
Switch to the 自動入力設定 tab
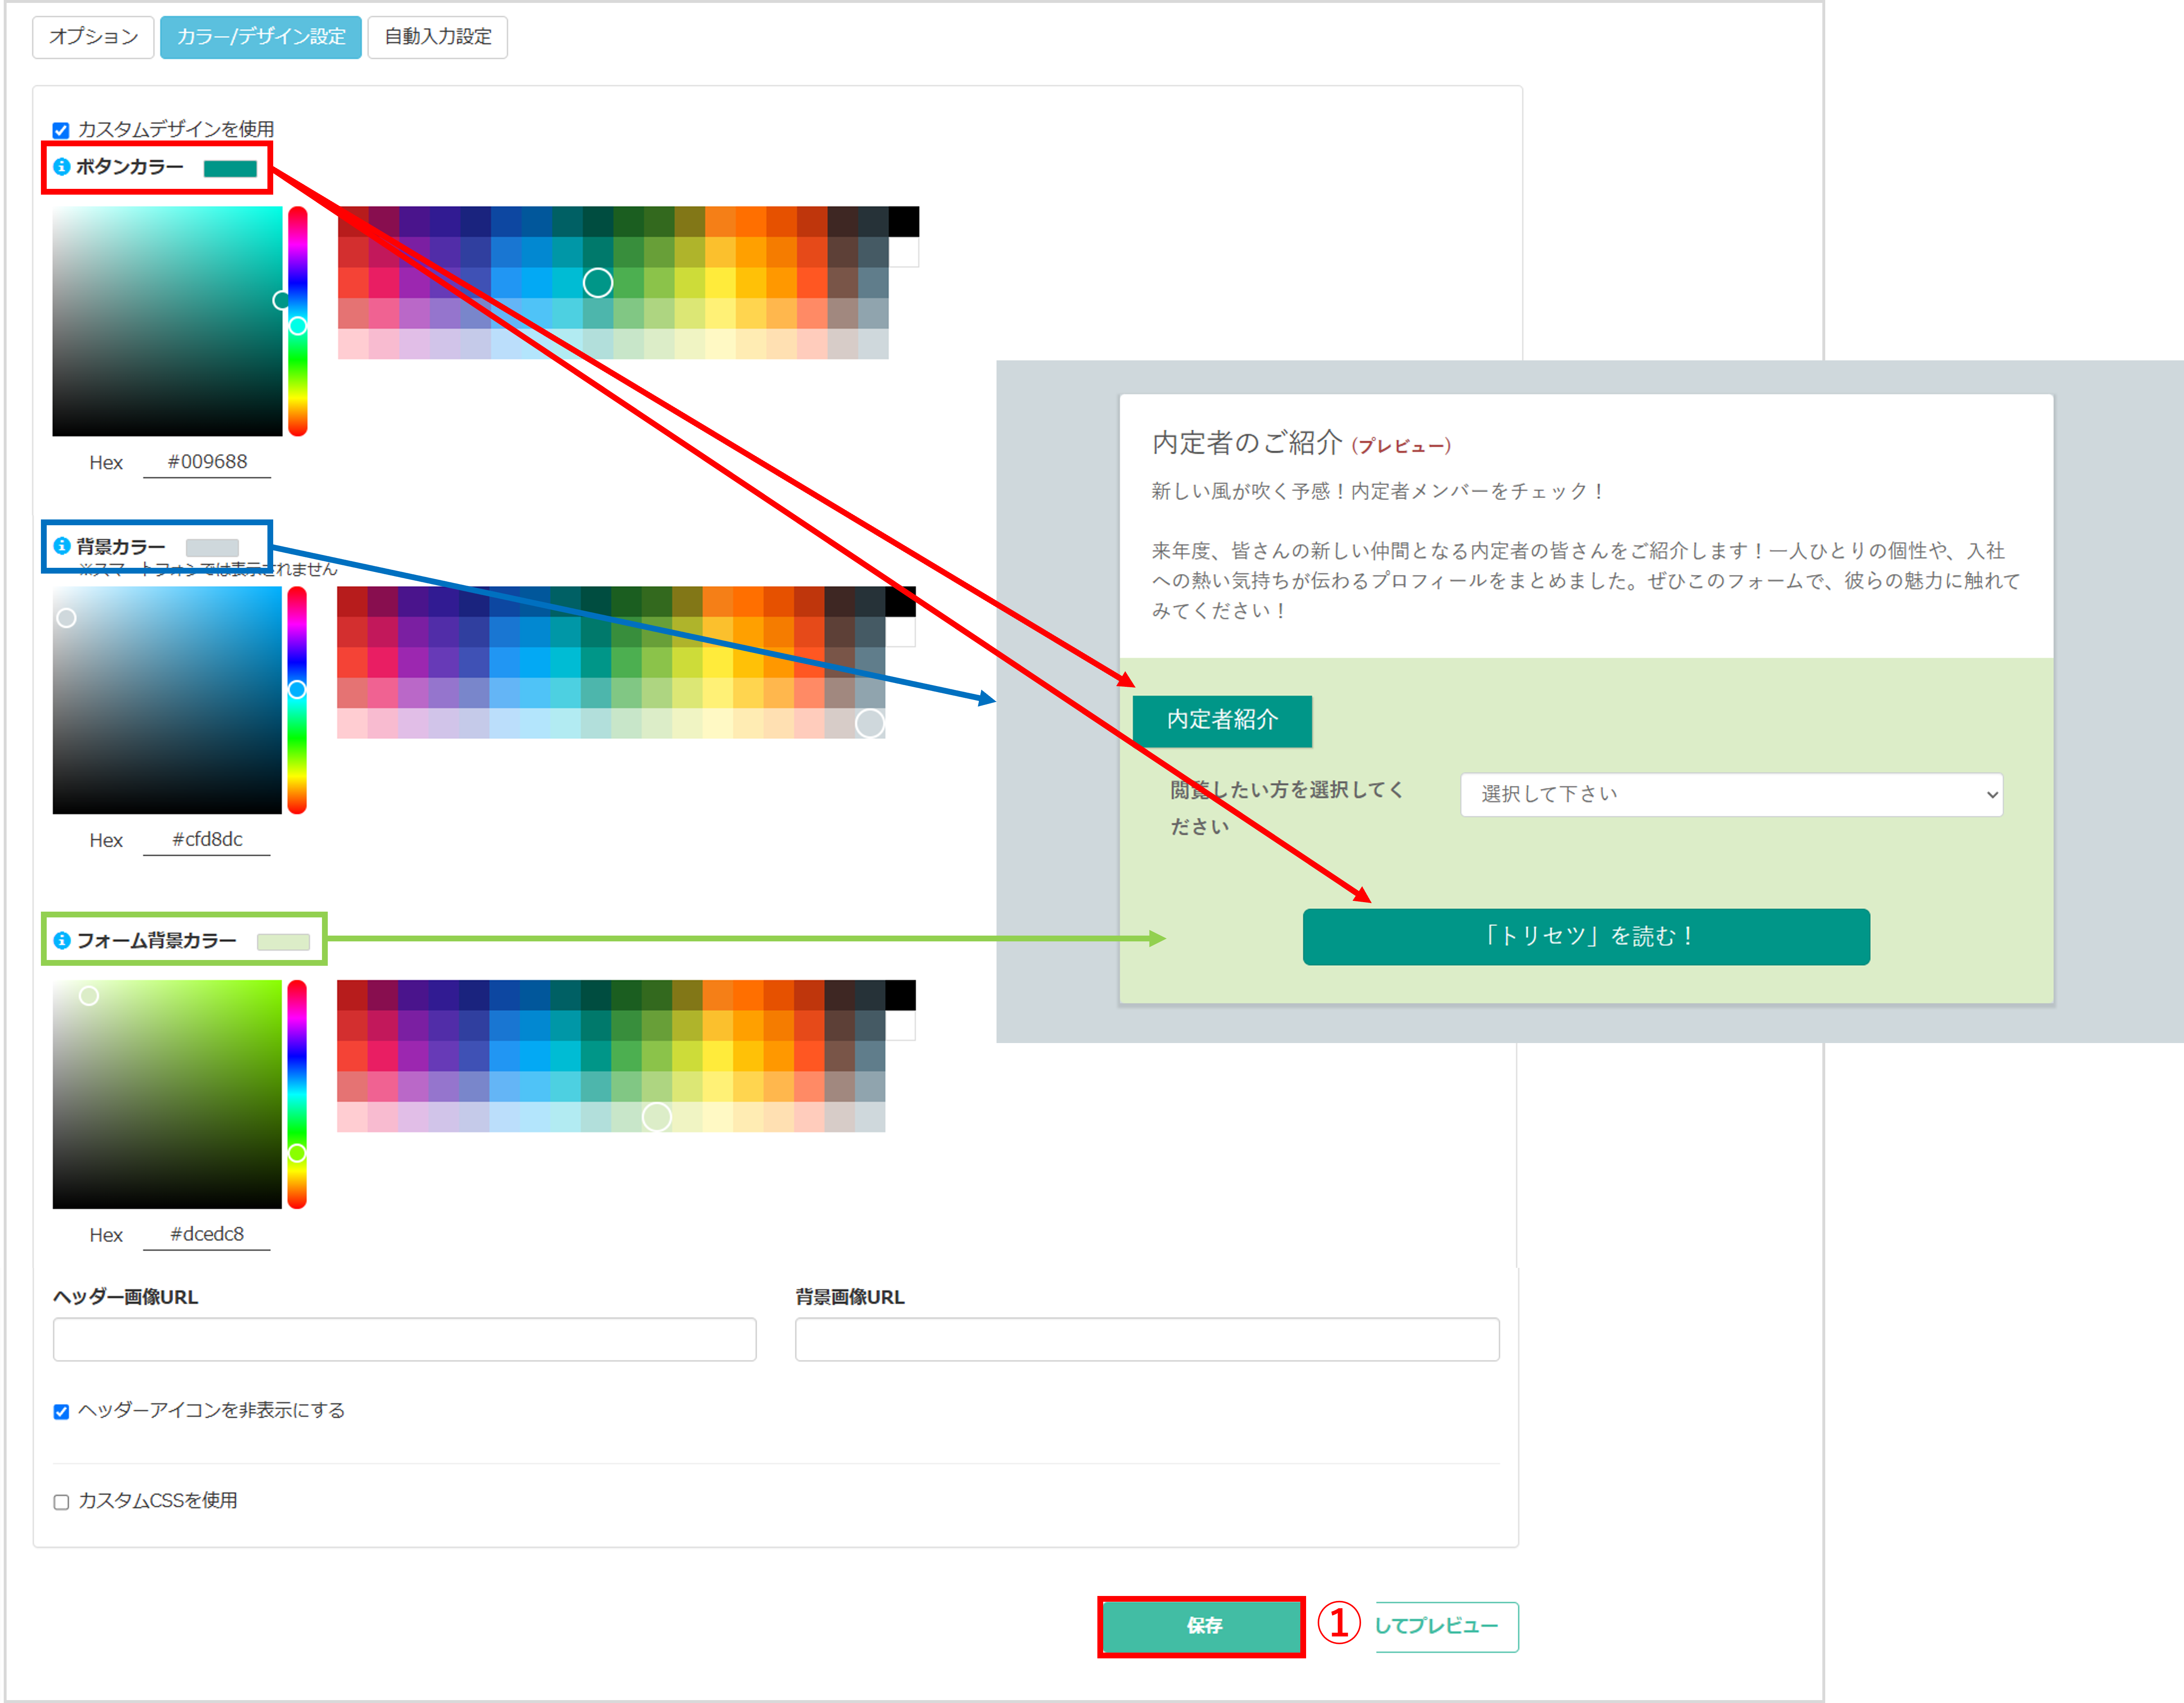tap(438, 37)
